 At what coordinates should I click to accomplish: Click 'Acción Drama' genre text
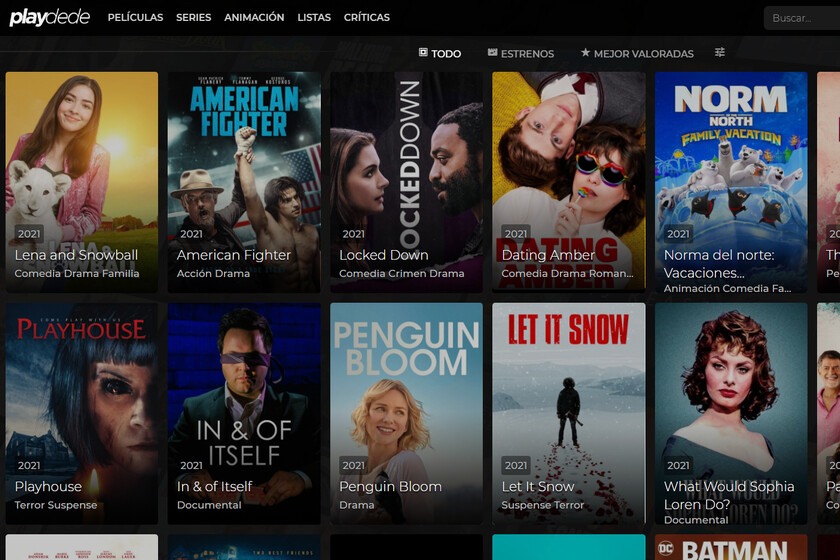[213, 273]
